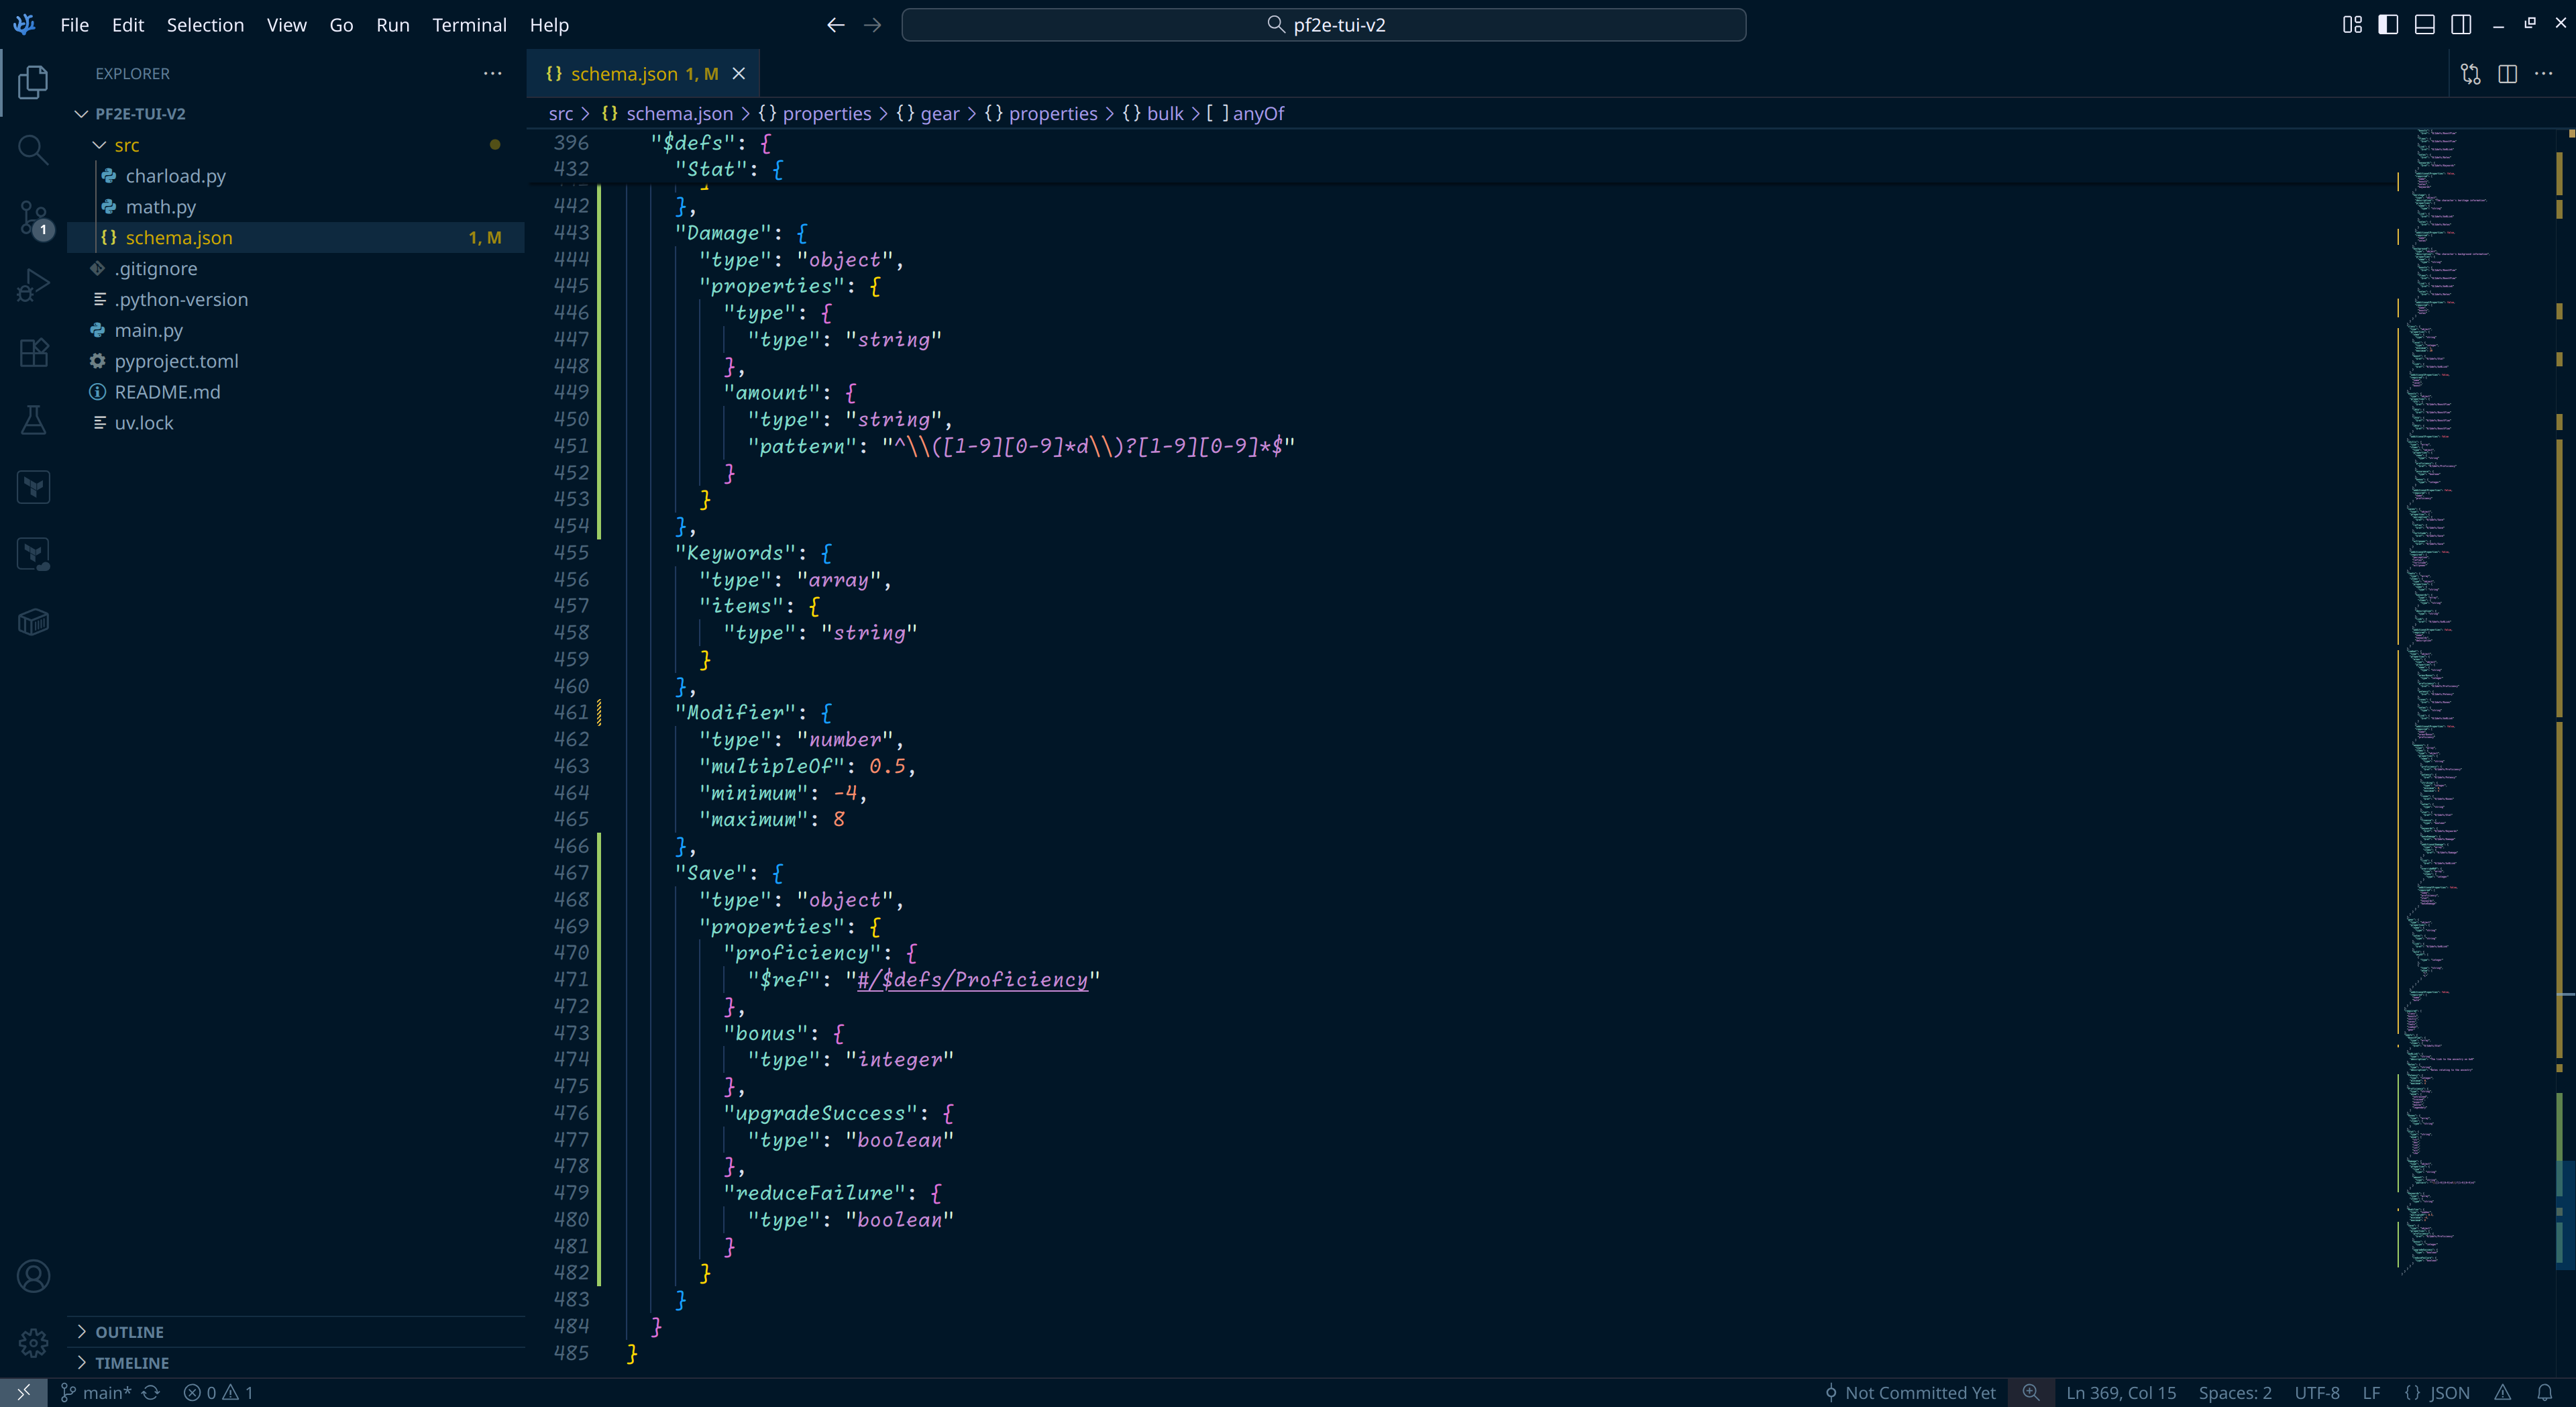This screenshot has height=1407, width=2576.
Task: Split the editor to the right
Action: click(x=2507, y=74)
